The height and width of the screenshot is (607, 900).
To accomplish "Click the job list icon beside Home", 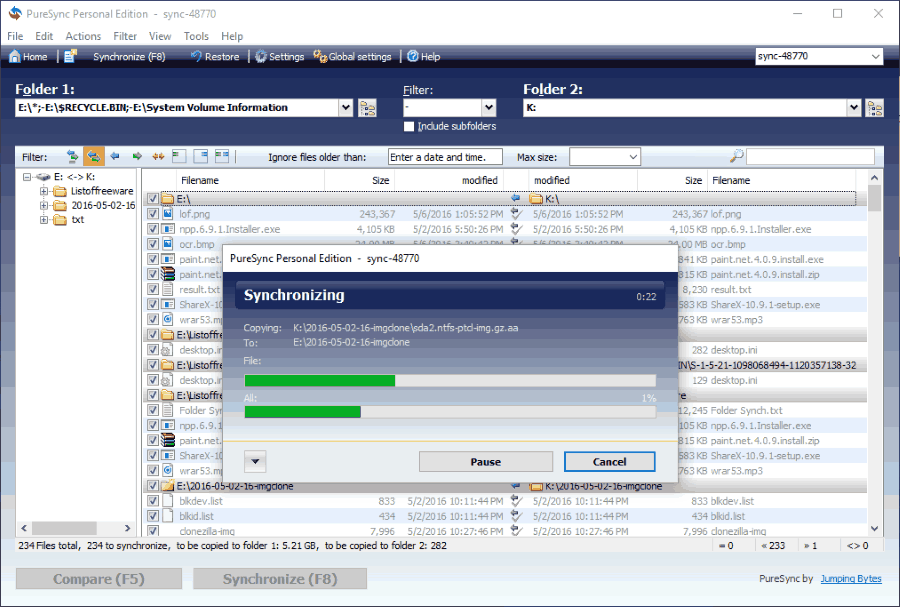I will [71, 56].
